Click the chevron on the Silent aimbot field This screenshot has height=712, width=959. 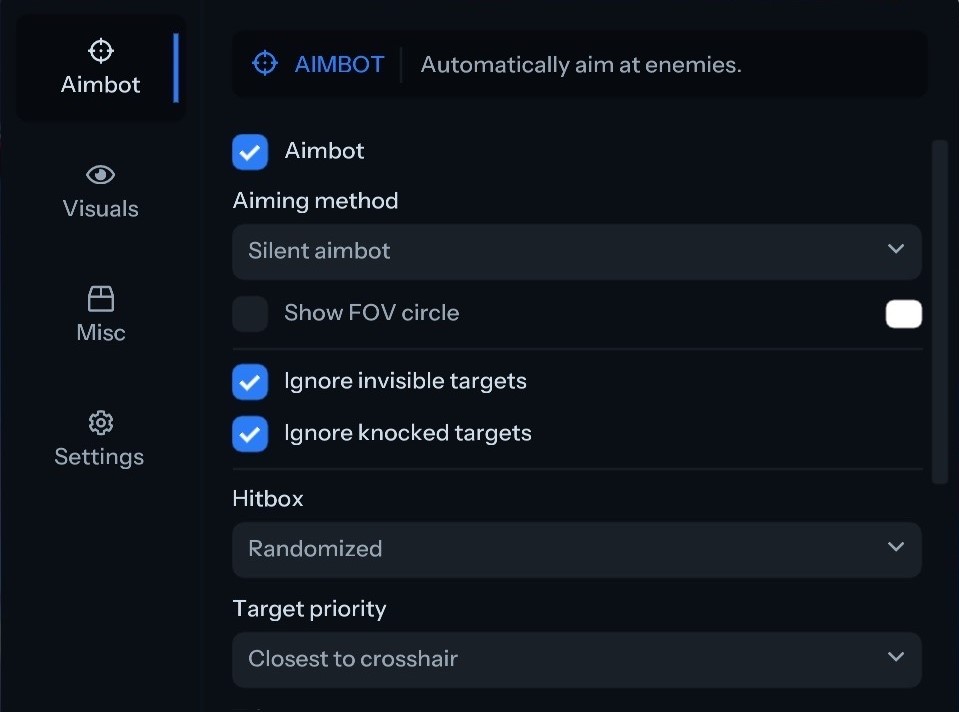[x=895, y=249]
